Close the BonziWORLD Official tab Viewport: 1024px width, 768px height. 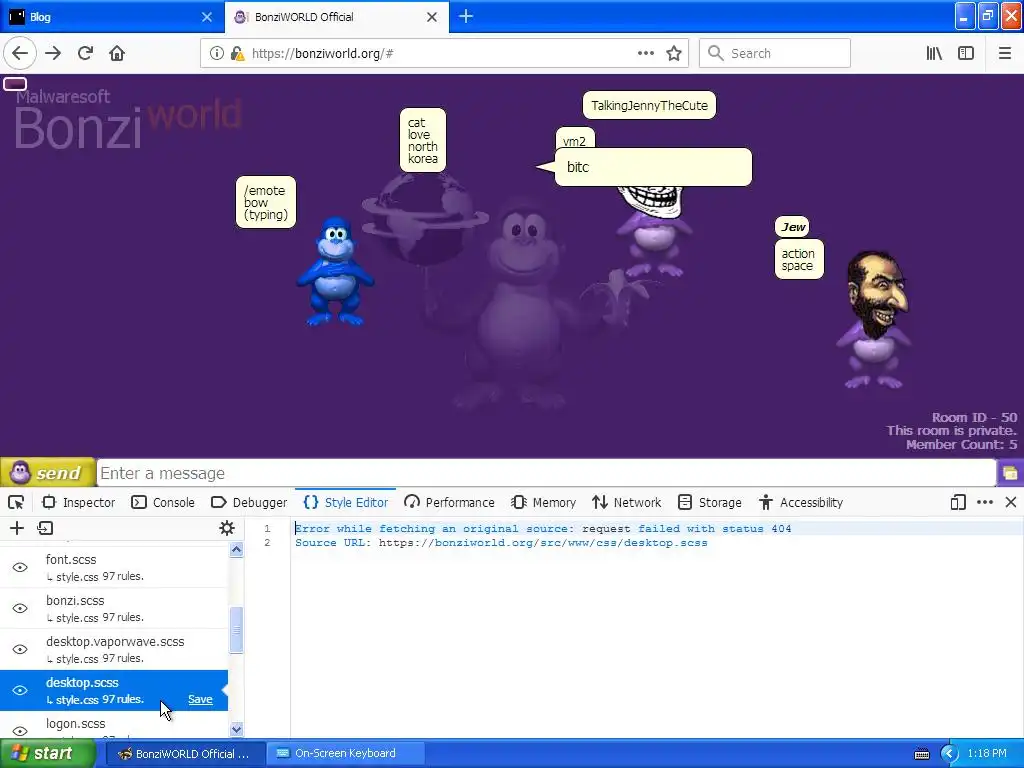[x=432, y=17]
